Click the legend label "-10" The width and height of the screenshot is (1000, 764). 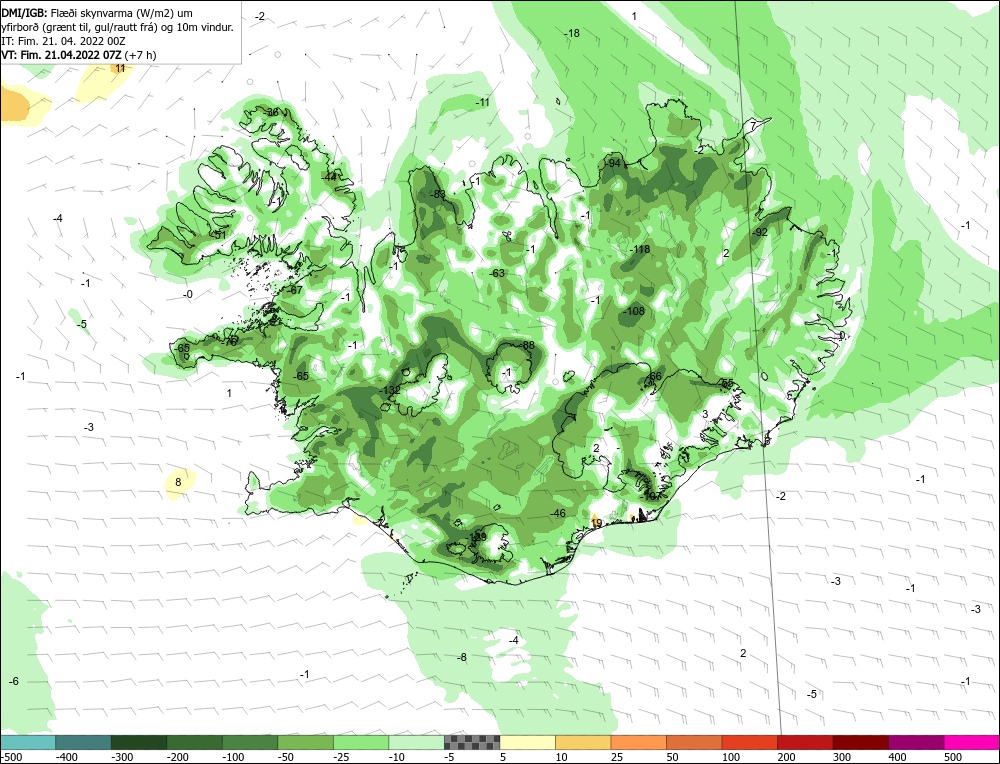click(397, 757)
